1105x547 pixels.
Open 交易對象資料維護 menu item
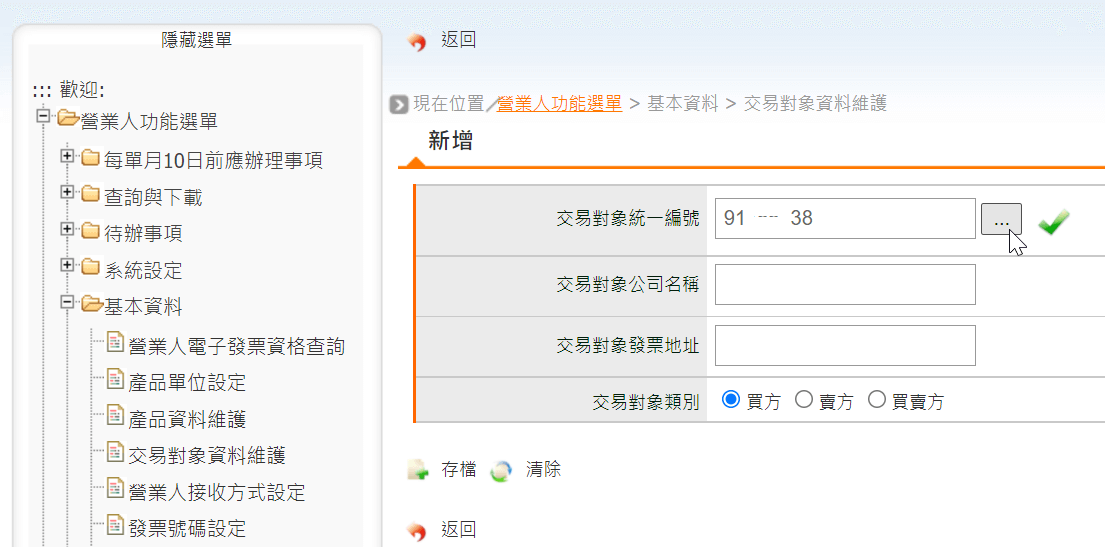click(x=207, y=455)
